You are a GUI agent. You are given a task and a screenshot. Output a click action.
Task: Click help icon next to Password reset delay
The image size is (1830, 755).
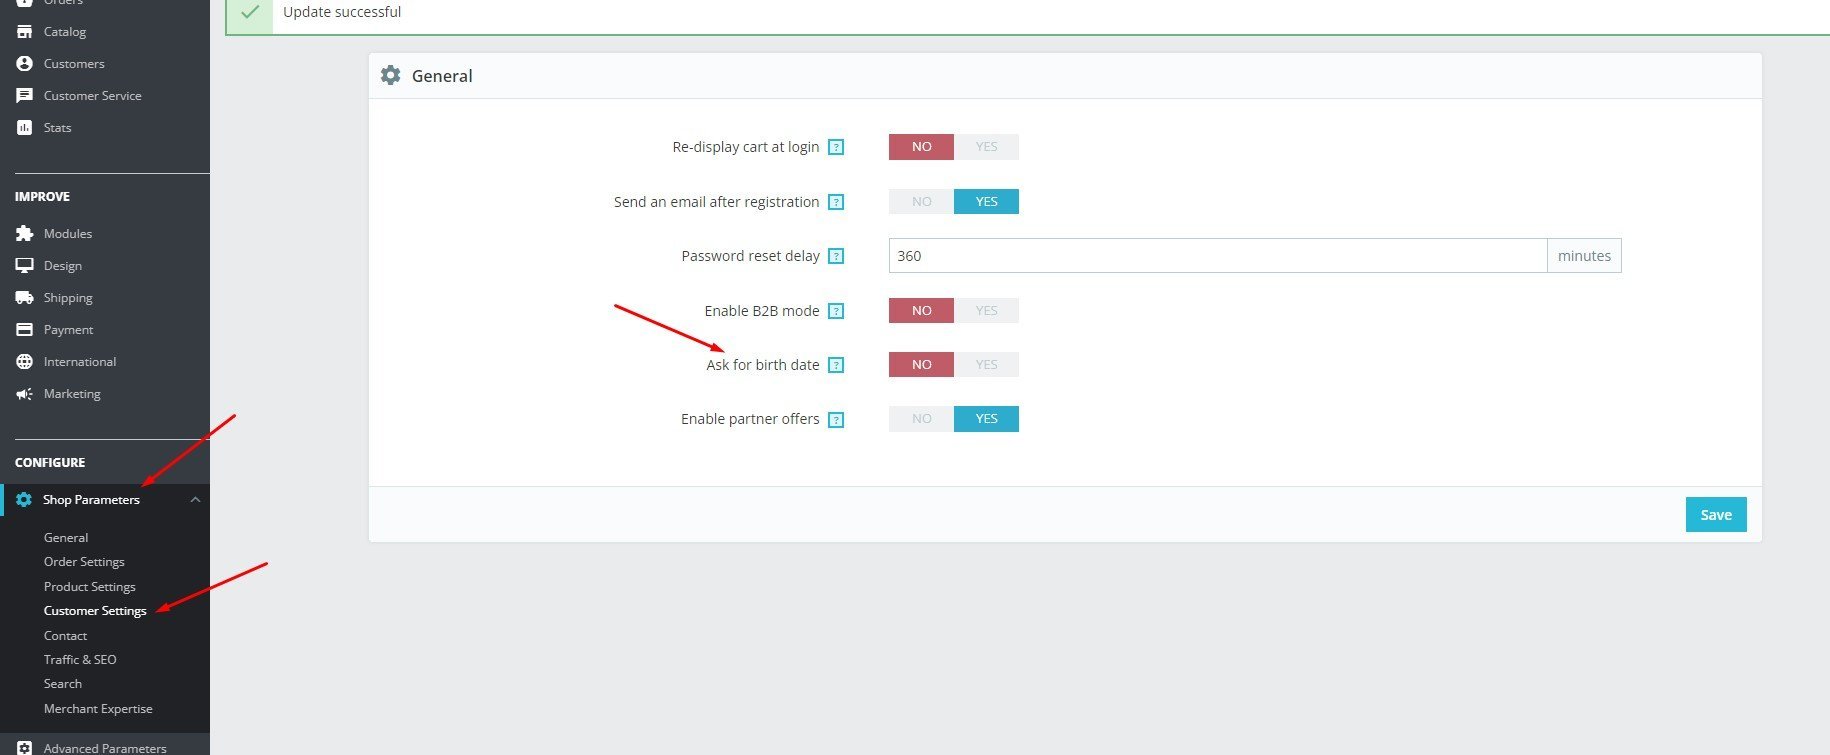coord(837,256)
